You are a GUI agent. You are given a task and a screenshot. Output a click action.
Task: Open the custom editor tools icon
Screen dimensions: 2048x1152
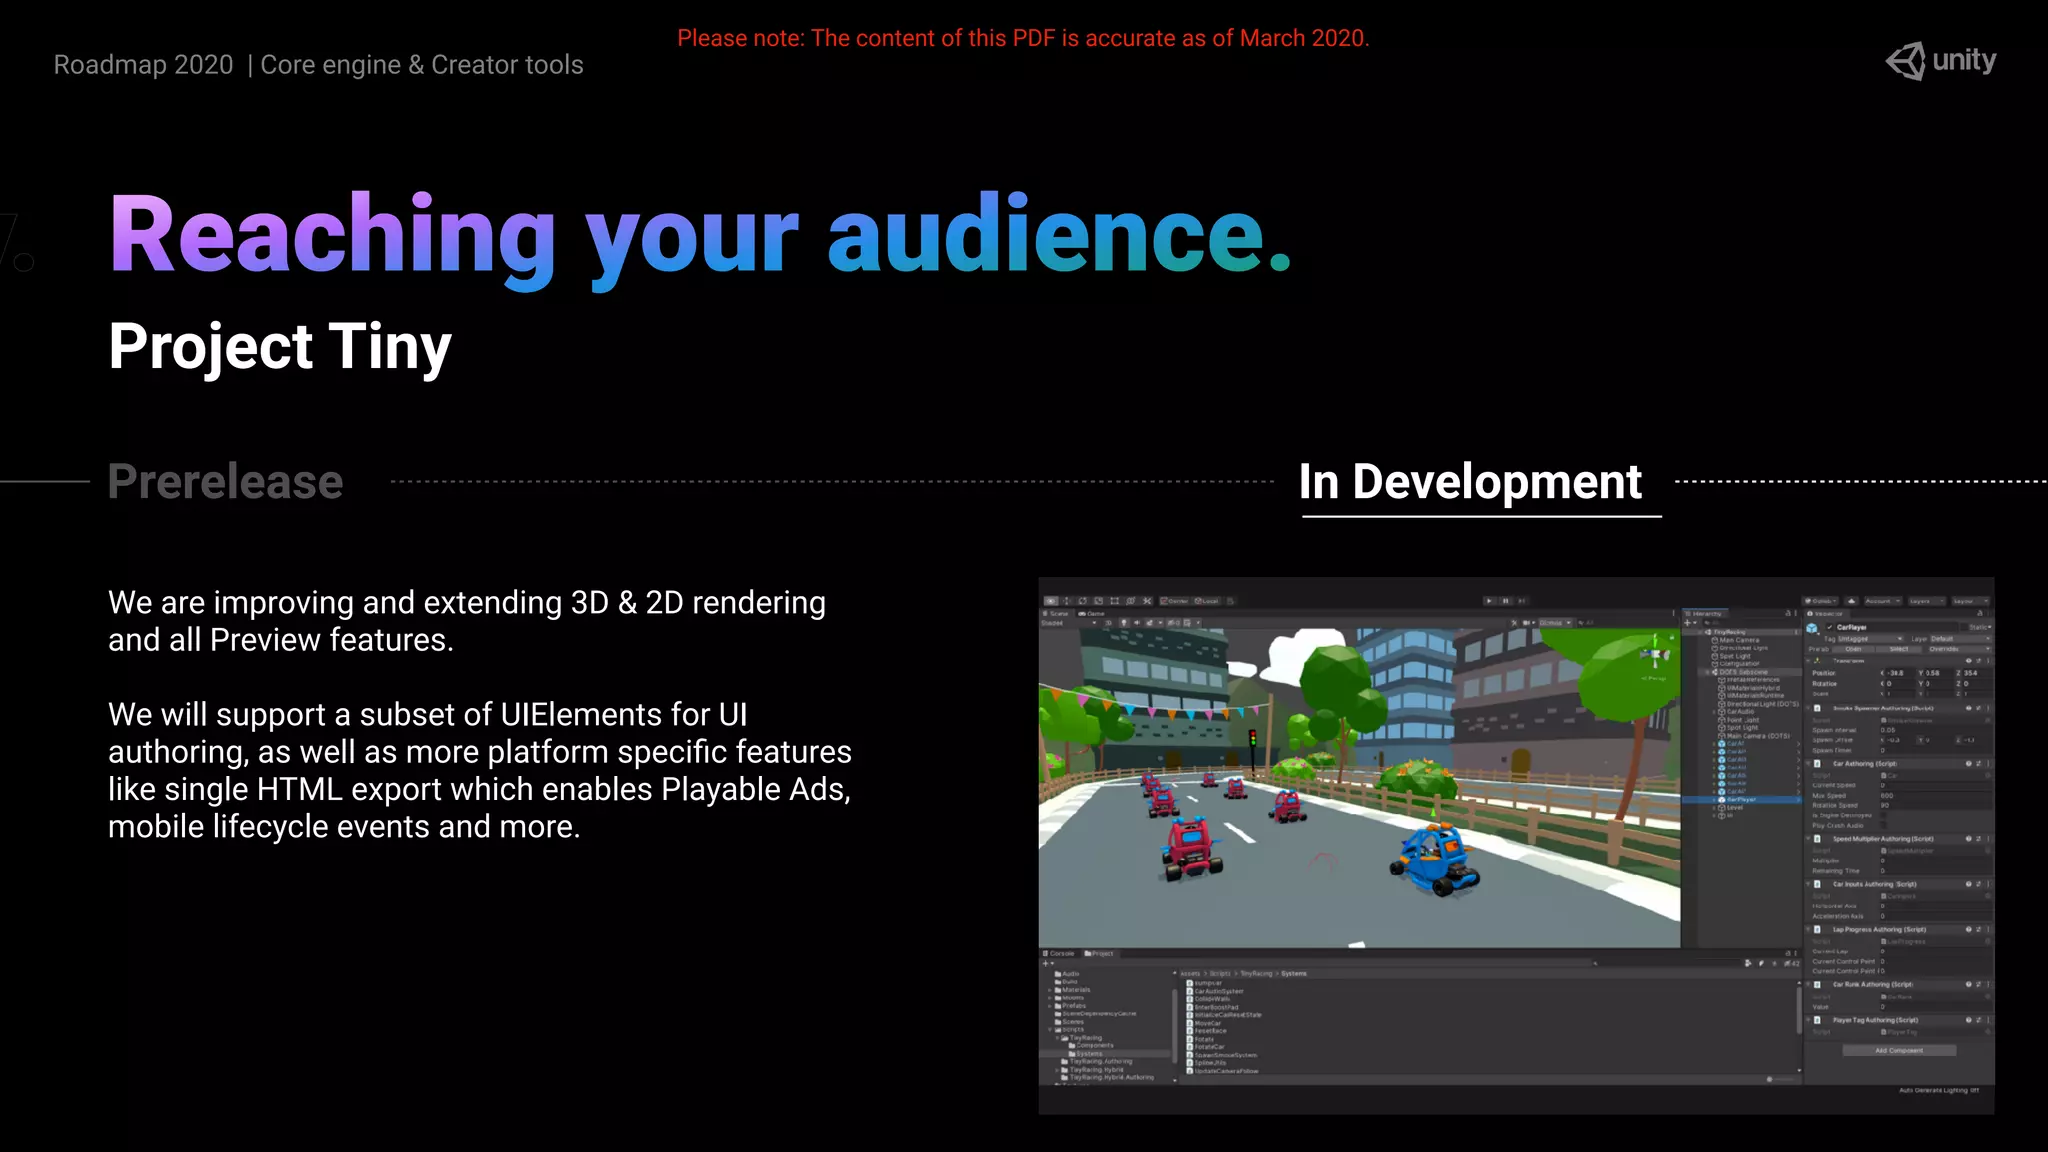(1147, 601)
